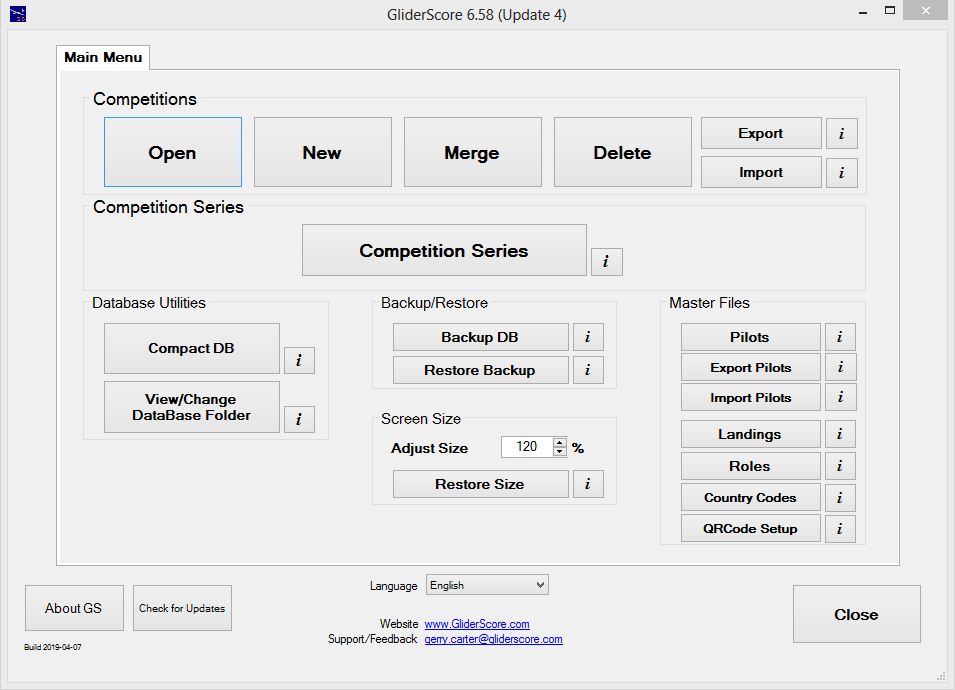The width and height of the screenshot is (955, 690).
Task: Click the gerry.carter@gliderscore.com email link
Action: click(493, 639)
